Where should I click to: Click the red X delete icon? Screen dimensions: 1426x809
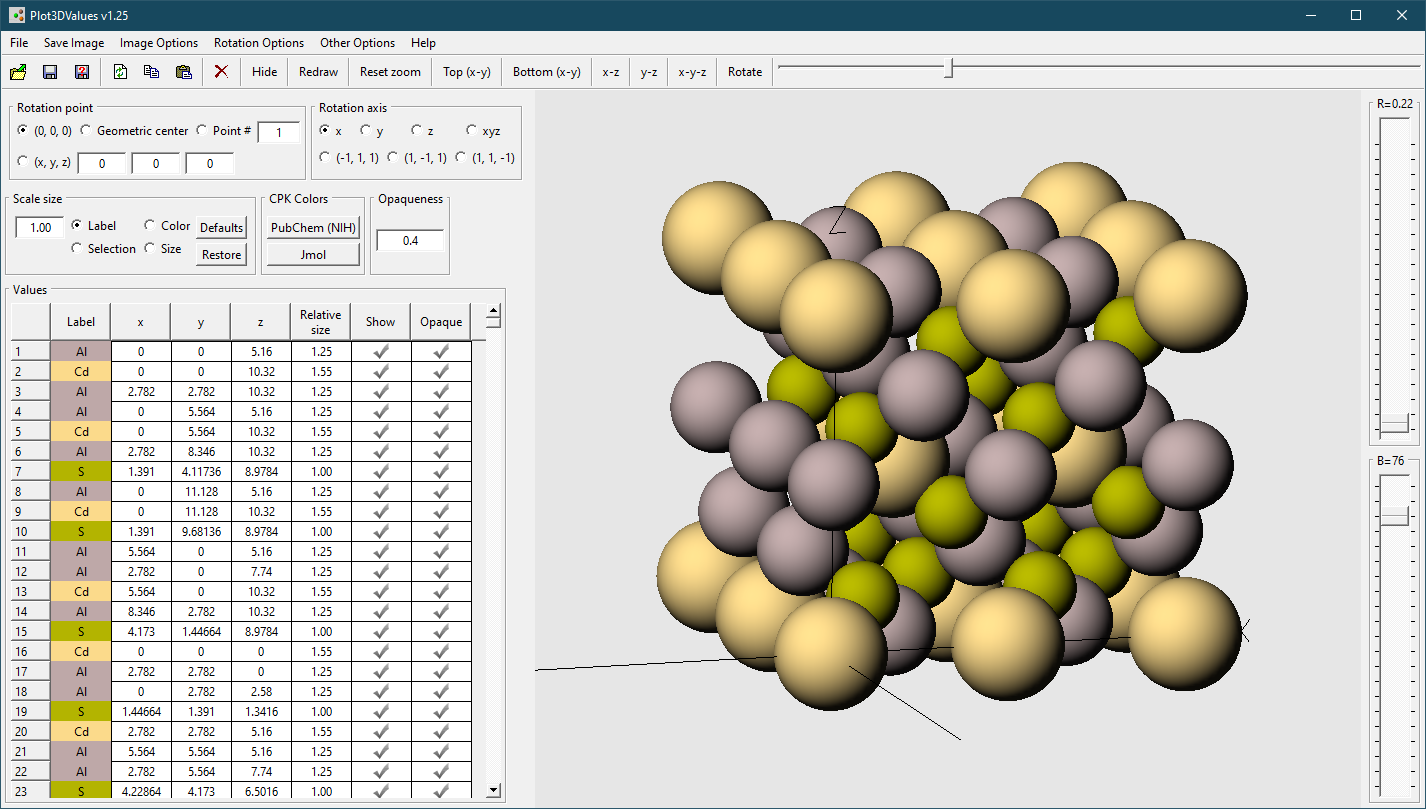(x=221, y=72)
